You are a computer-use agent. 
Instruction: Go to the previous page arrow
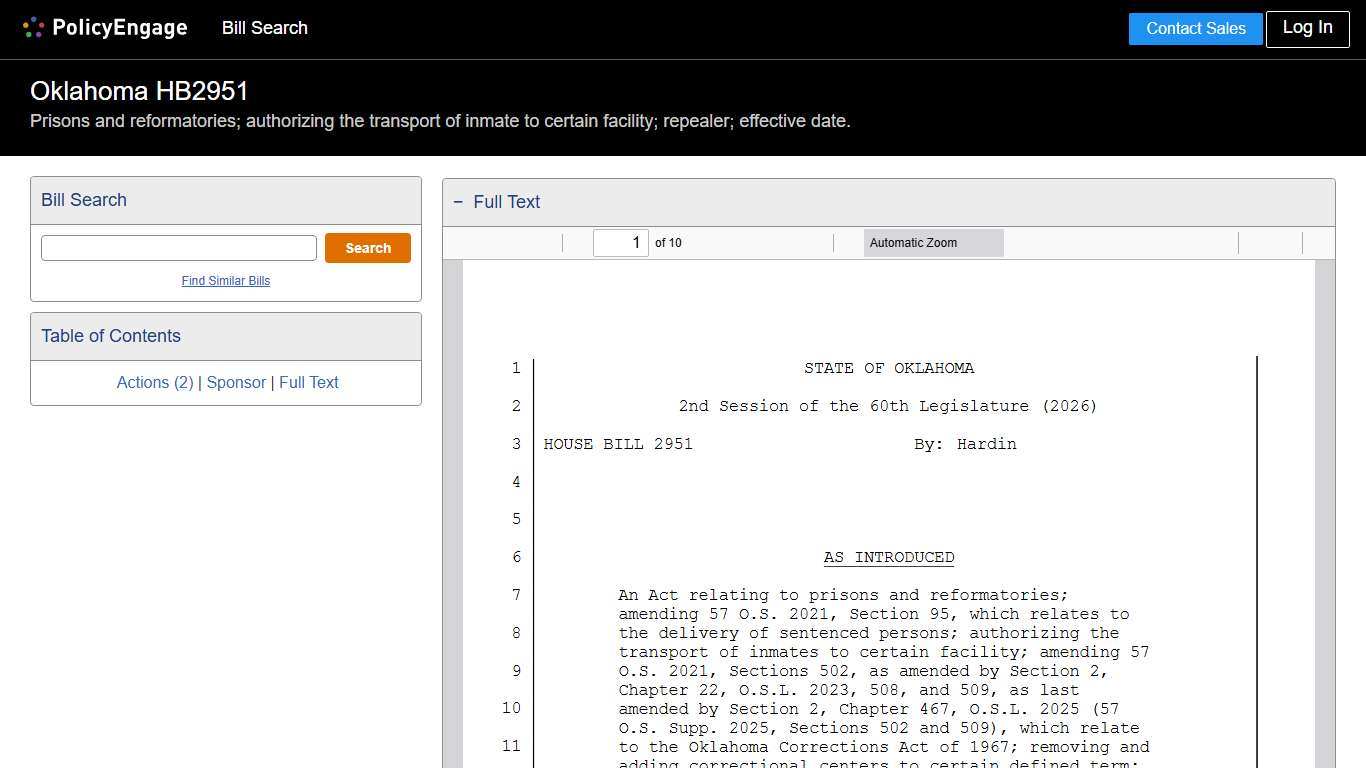click(x=510, y=242)
